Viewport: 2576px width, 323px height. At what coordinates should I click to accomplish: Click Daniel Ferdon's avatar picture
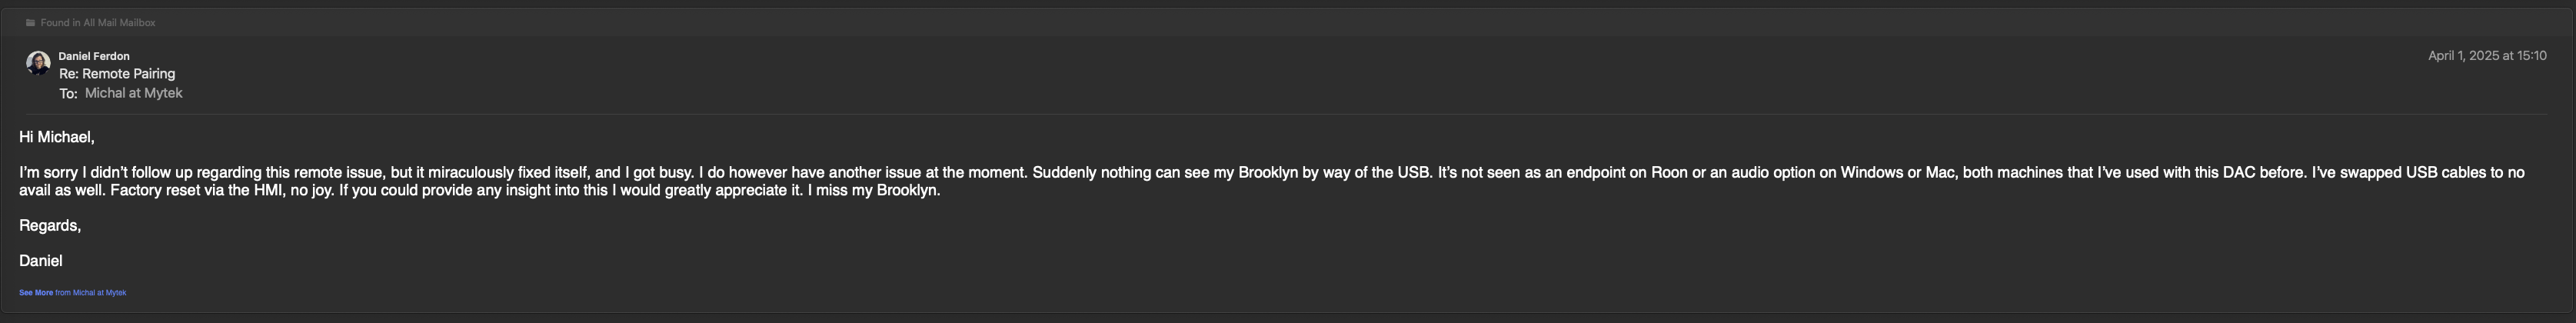(x=38, y=64)
